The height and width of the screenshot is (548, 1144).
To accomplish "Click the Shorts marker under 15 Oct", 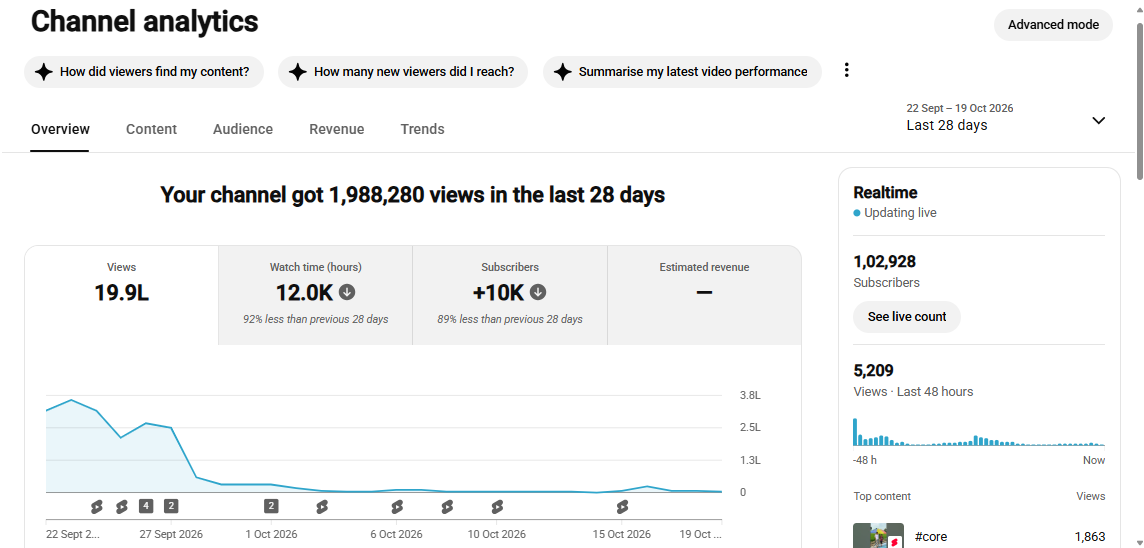I will tap(622, 506).
